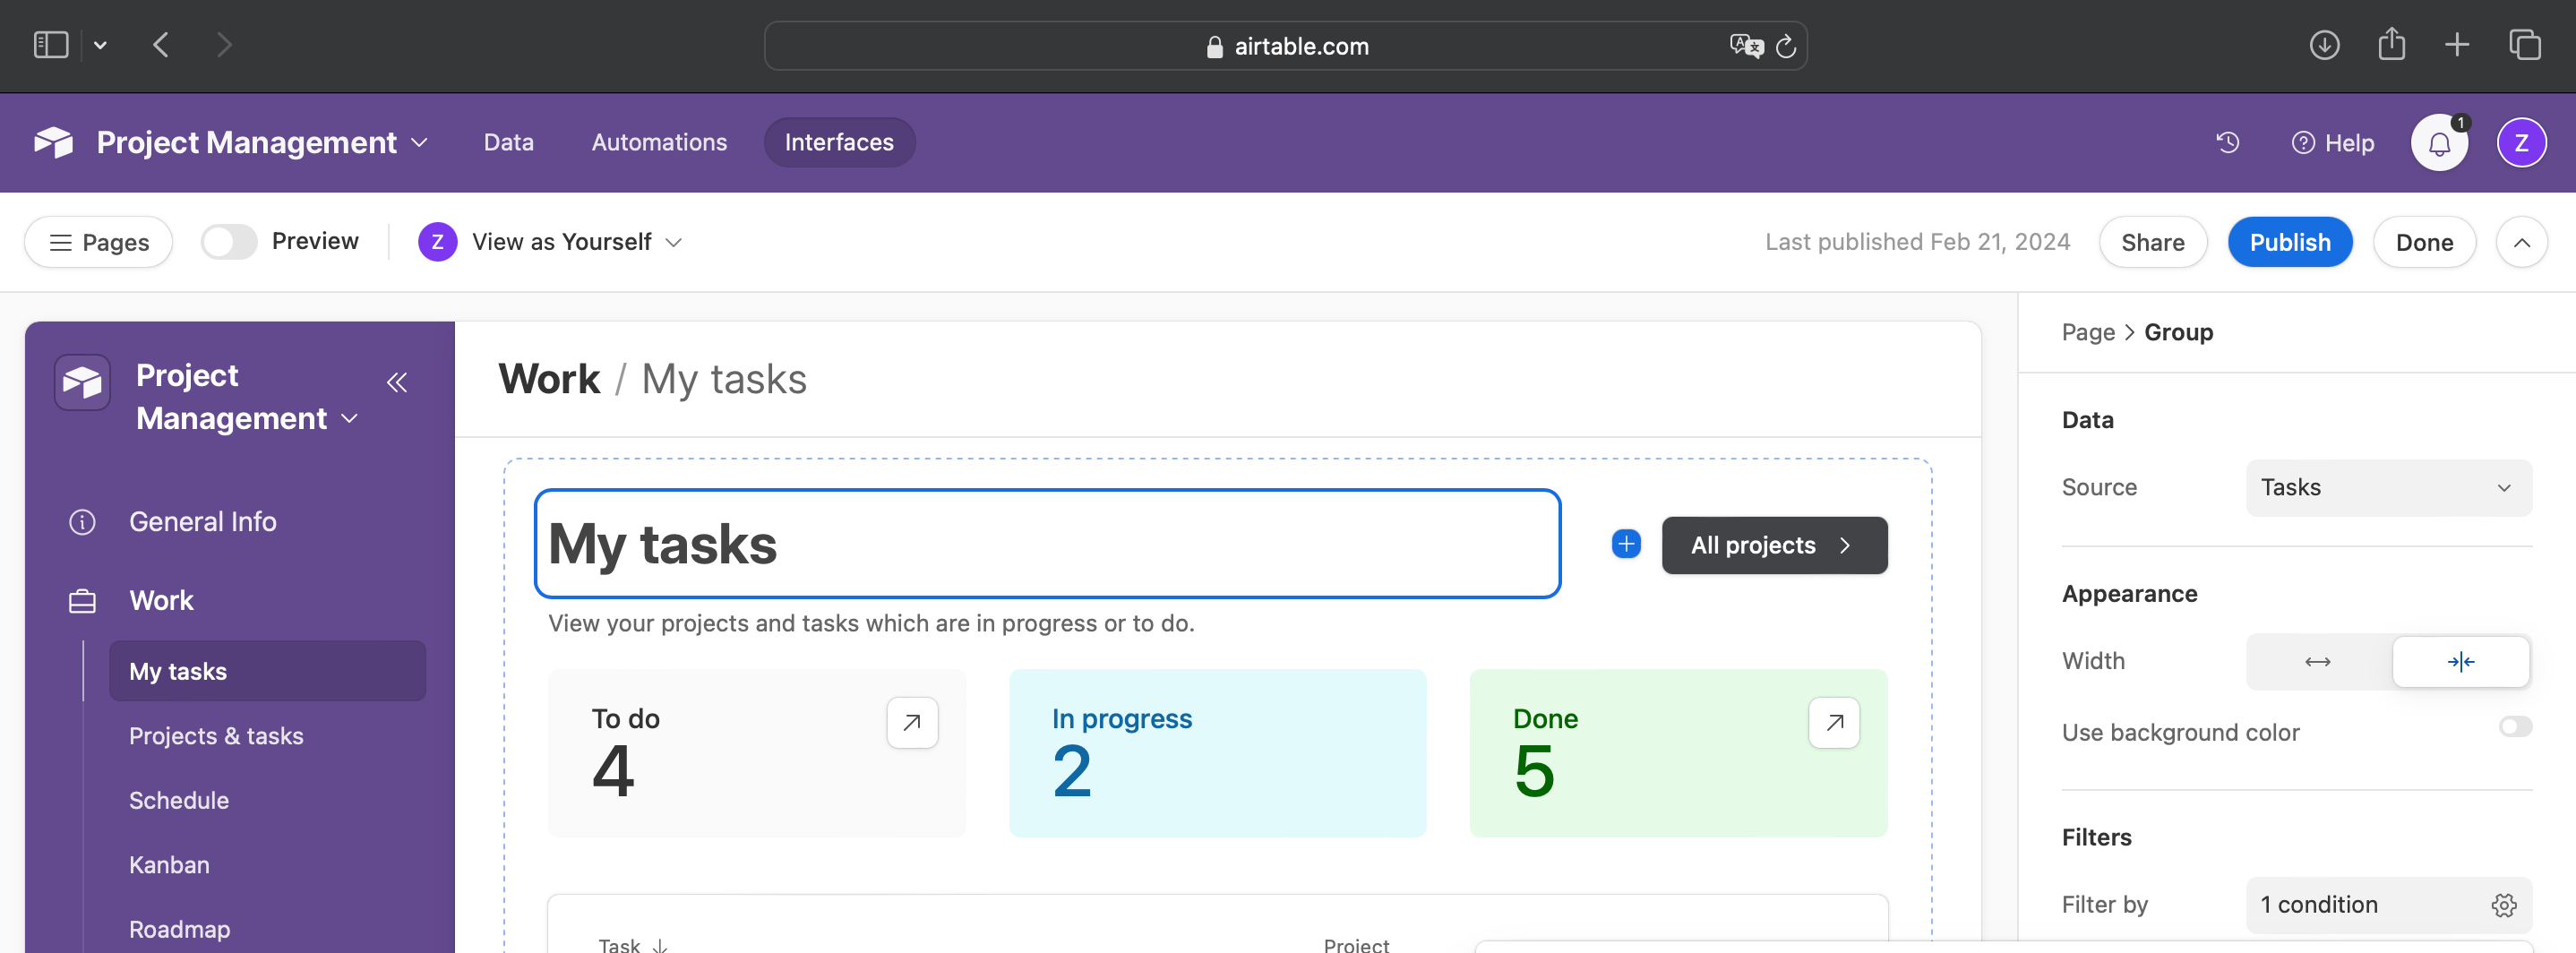Go back with the browser back arrow

pyautogui.click(x=161, y=45)
